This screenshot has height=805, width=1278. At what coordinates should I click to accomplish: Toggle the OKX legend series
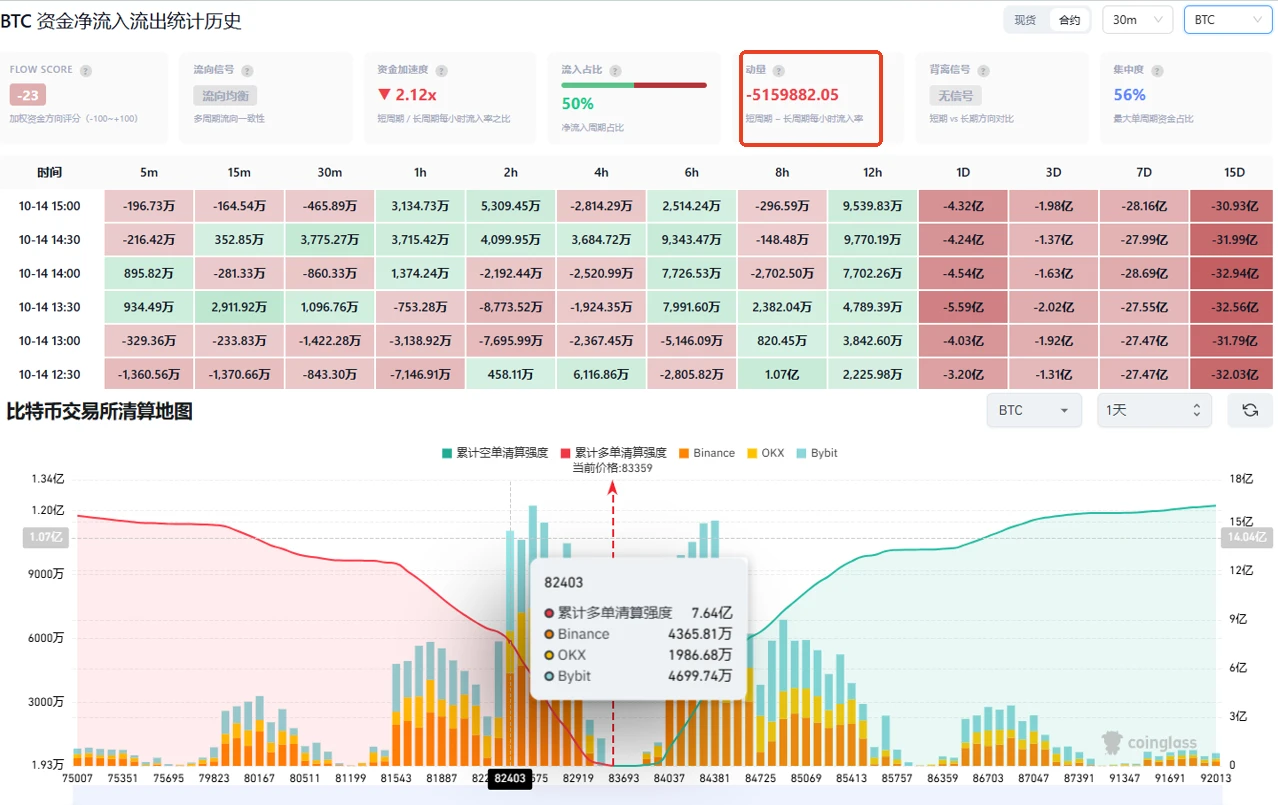[x=765, y=453]
